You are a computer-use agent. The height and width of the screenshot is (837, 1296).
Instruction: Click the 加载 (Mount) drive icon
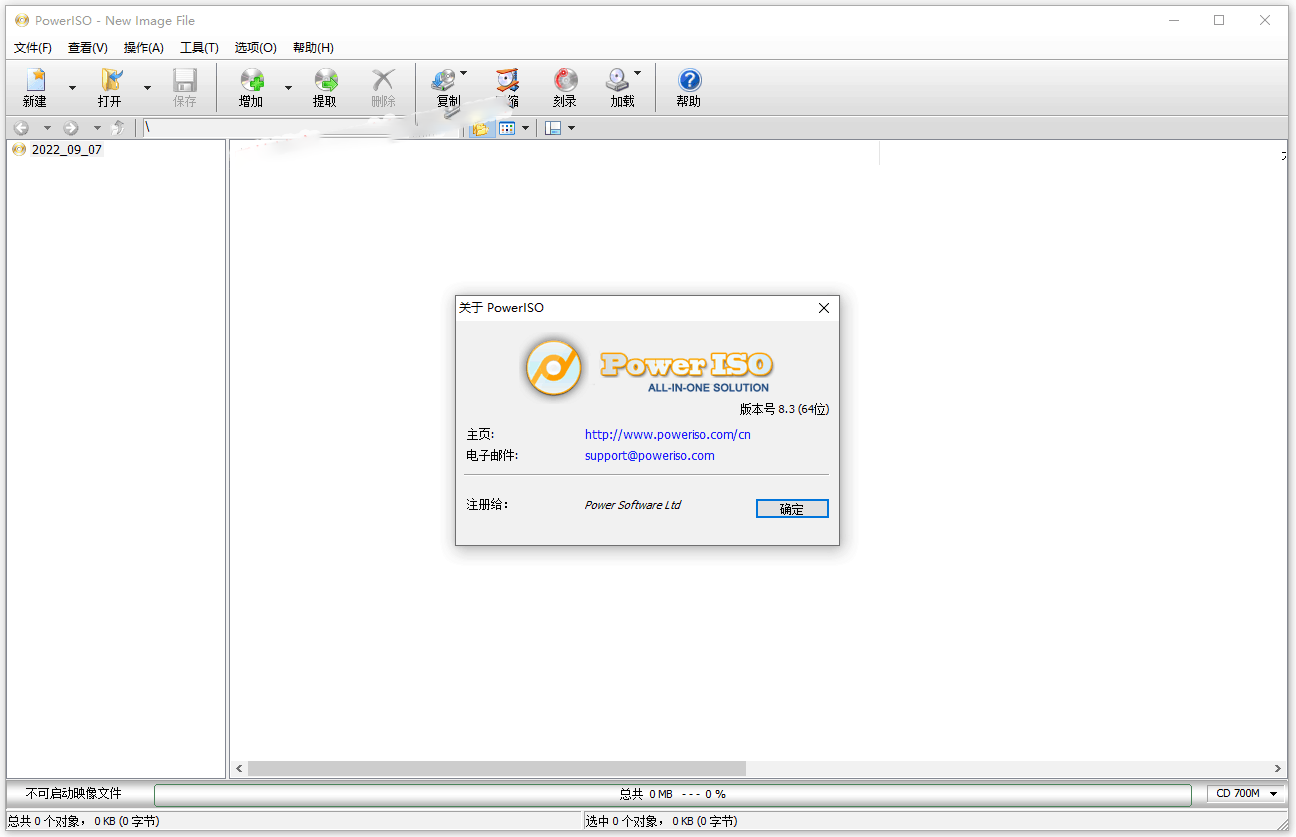click(x=618, y=81)
